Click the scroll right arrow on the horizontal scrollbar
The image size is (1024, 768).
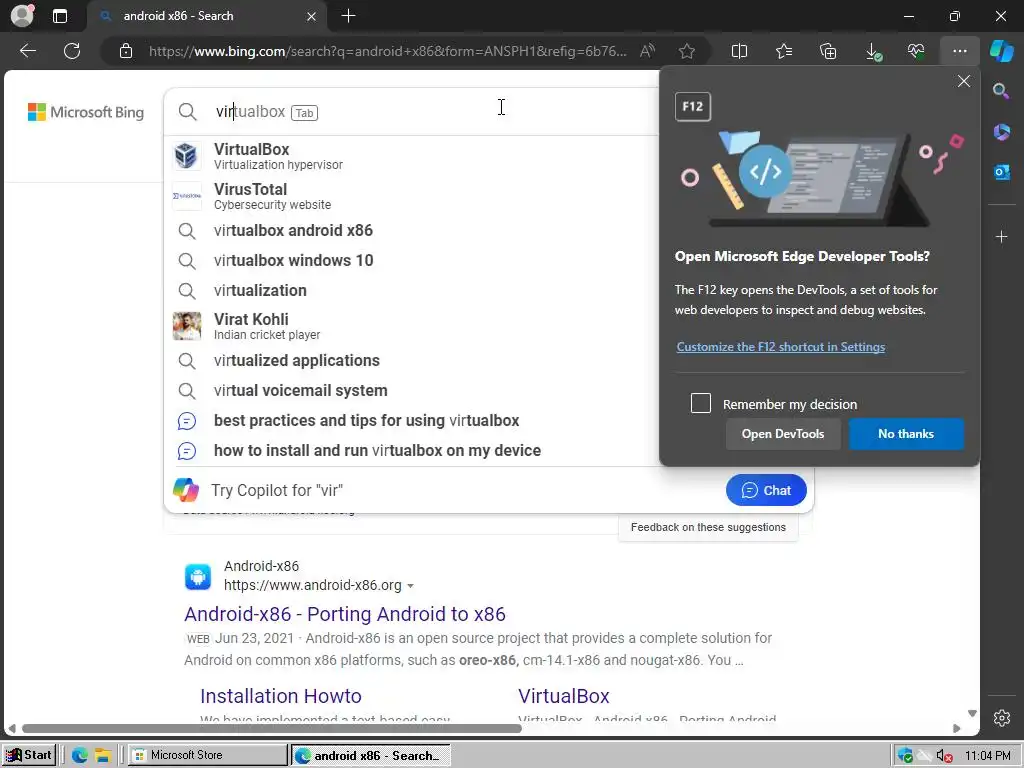point(957,728)
